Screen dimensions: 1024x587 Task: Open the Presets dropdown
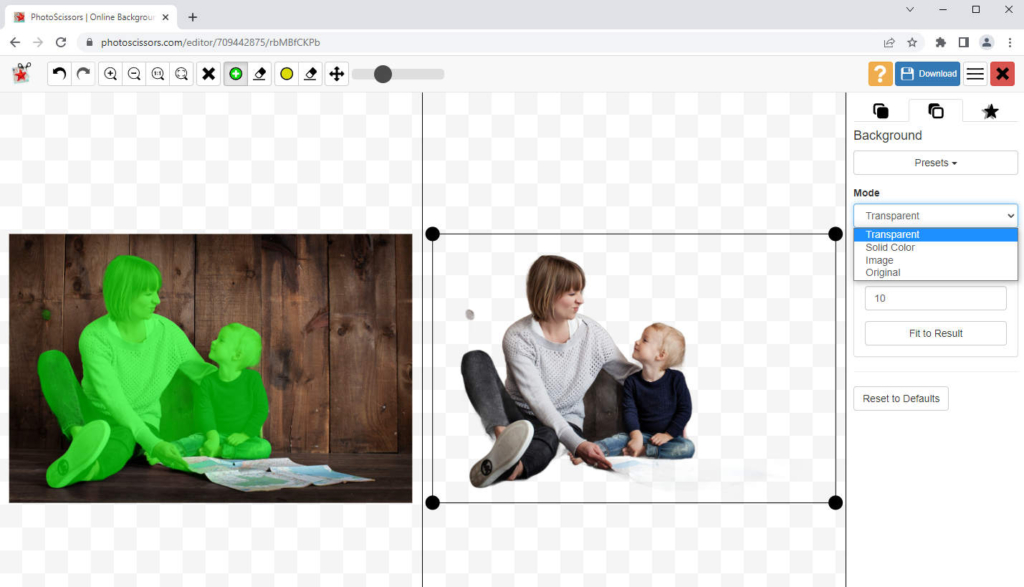click(x=934, y=162)
